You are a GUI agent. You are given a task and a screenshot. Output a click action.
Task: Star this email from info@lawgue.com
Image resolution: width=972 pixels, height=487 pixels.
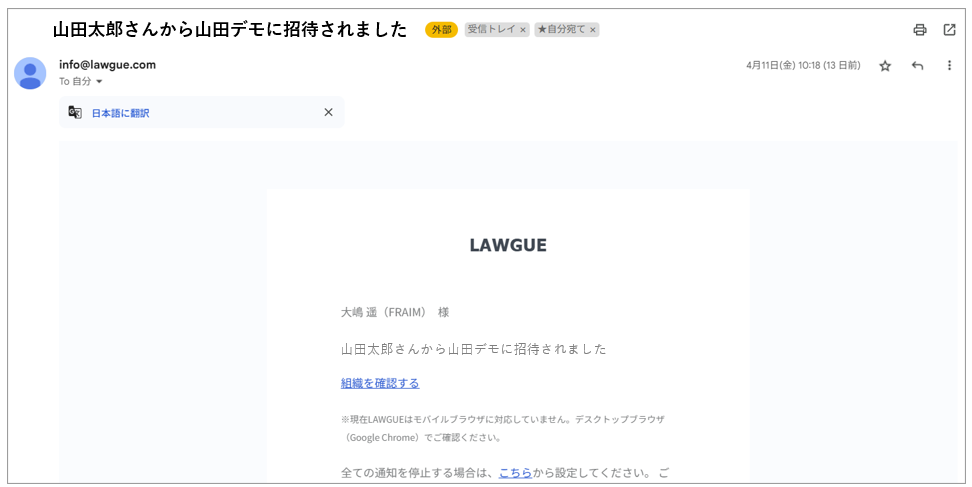pyautogui.click(x=884, y=66)
